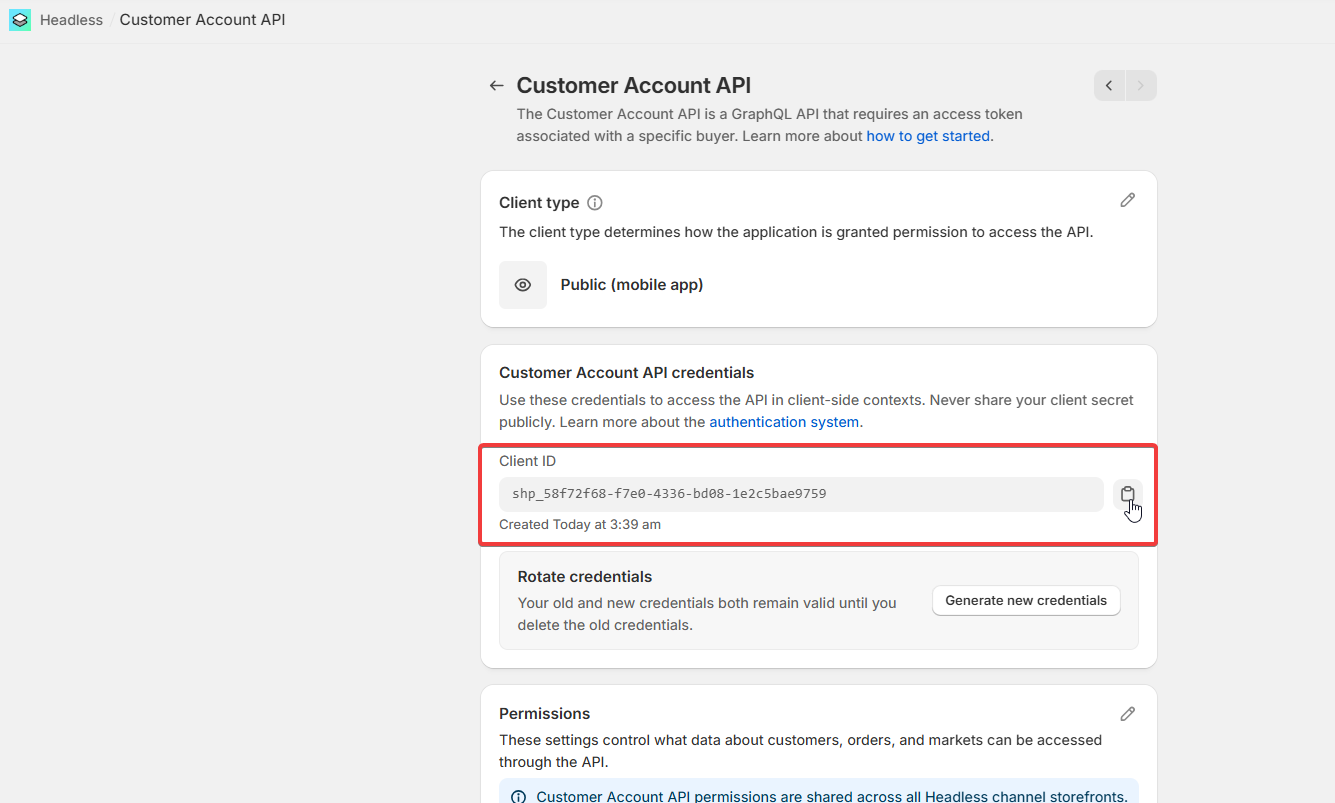1335x803 pixels.
Task: Follow the "authentication system" link
Action: click(x=784, y=422)
